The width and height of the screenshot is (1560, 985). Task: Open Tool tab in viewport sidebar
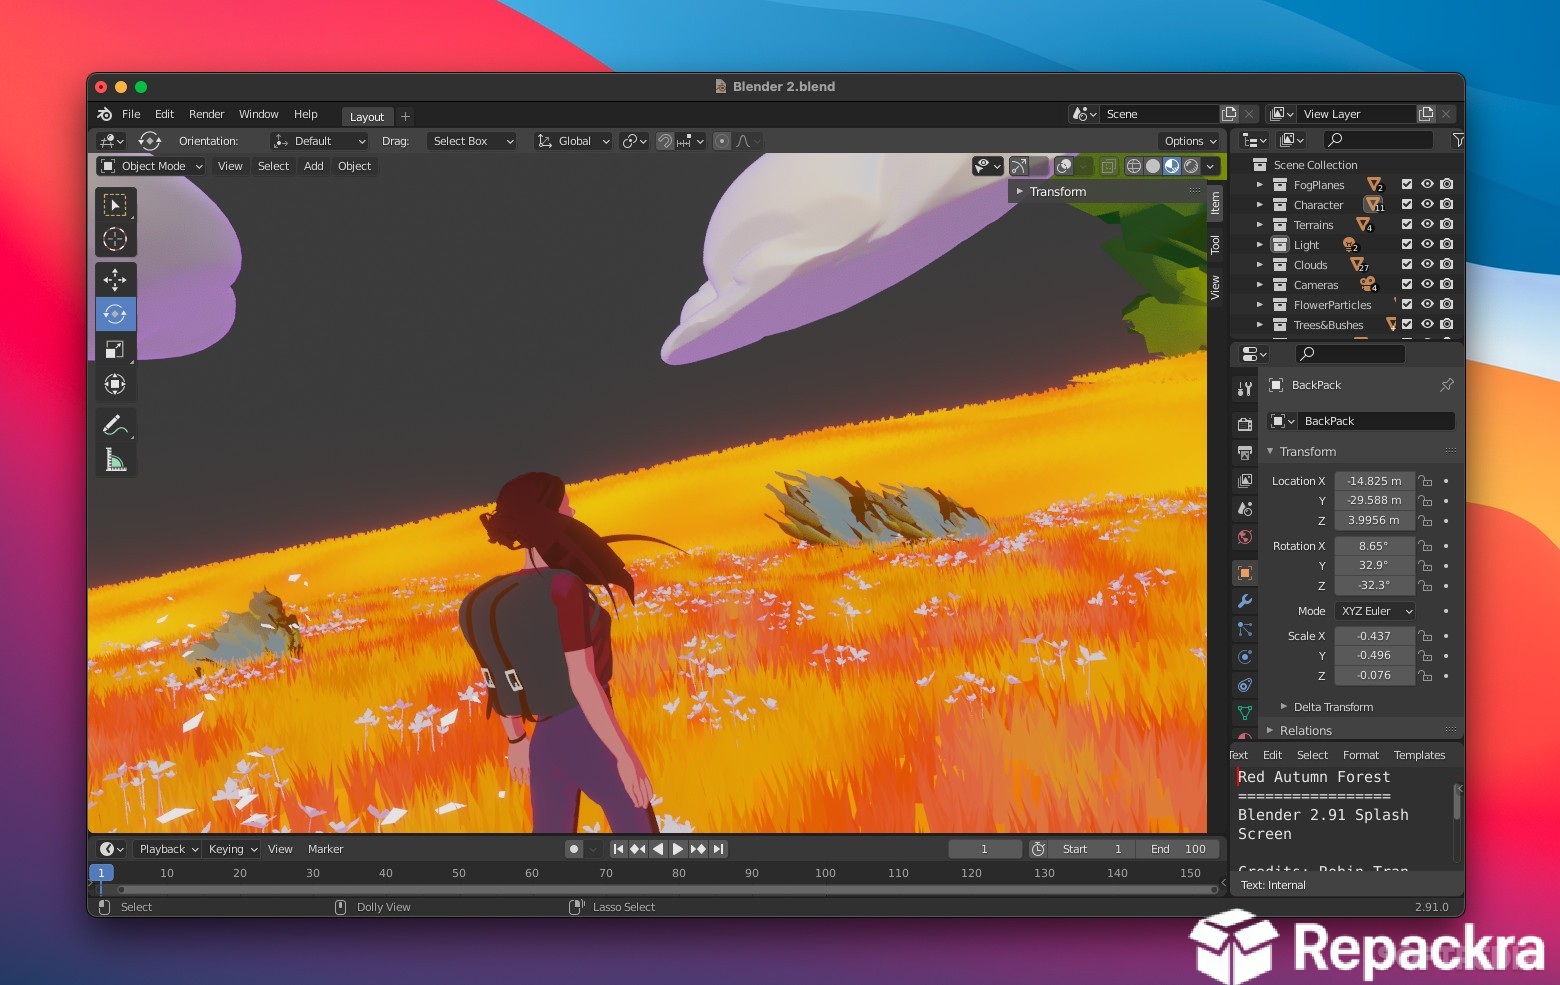(x=1215, y=245)
